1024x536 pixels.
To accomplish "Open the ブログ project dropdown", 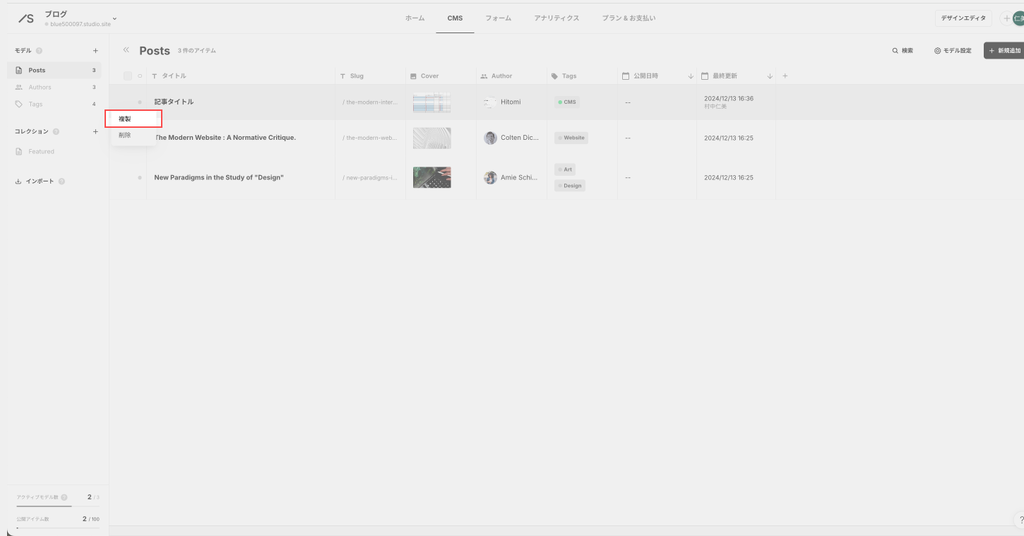I will [x=114, y=19].
